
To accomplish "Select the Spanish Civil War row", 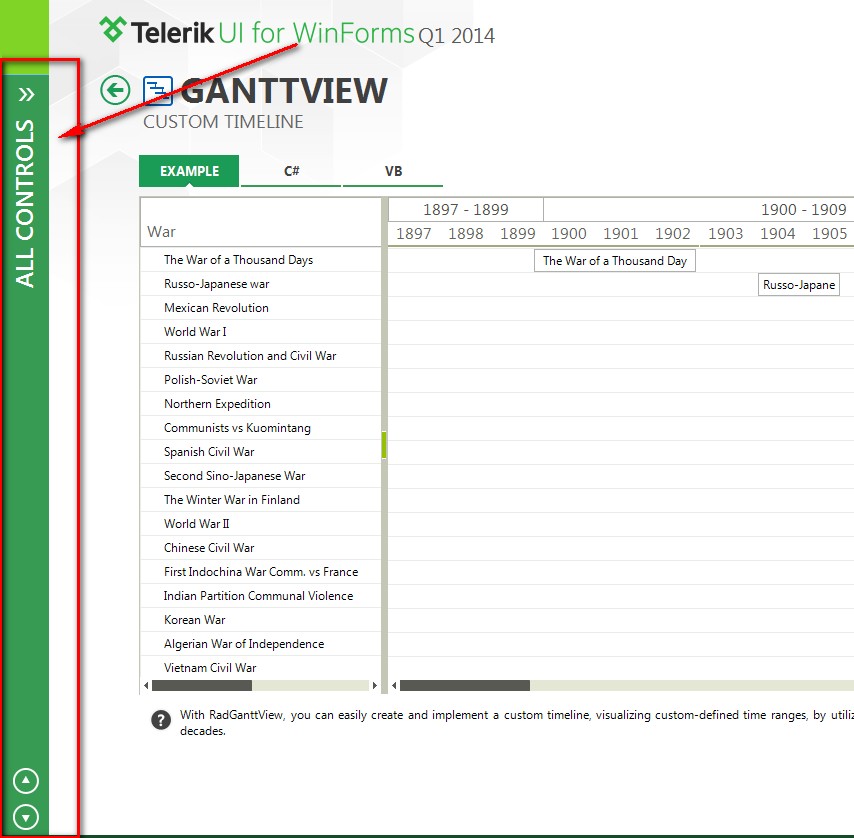I will point(260,451).
